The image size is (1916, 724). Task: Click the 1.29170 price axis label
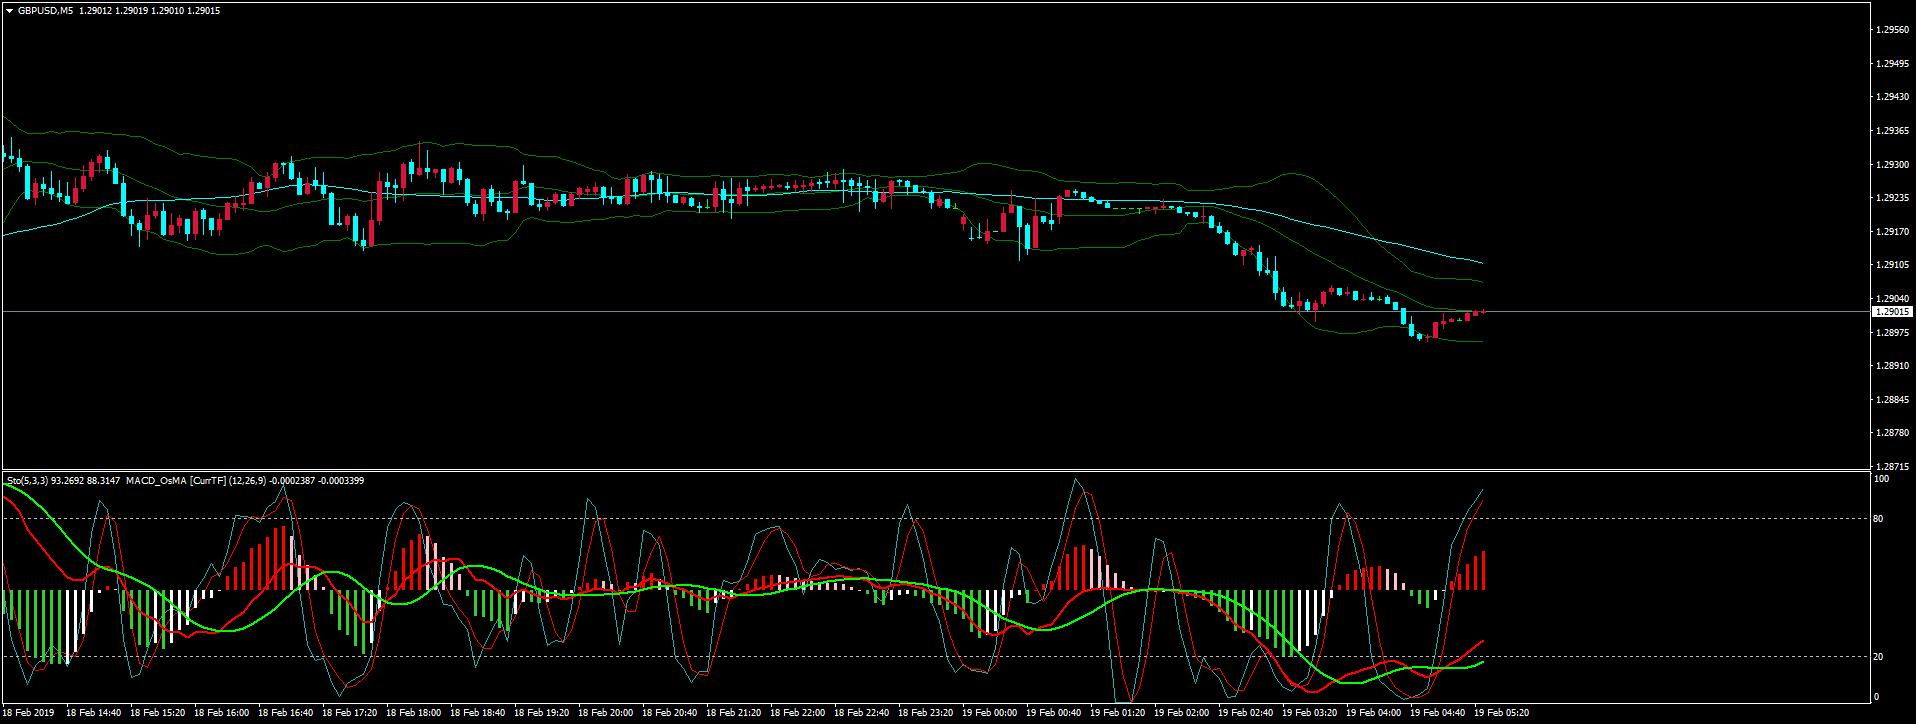point(1892,232)
